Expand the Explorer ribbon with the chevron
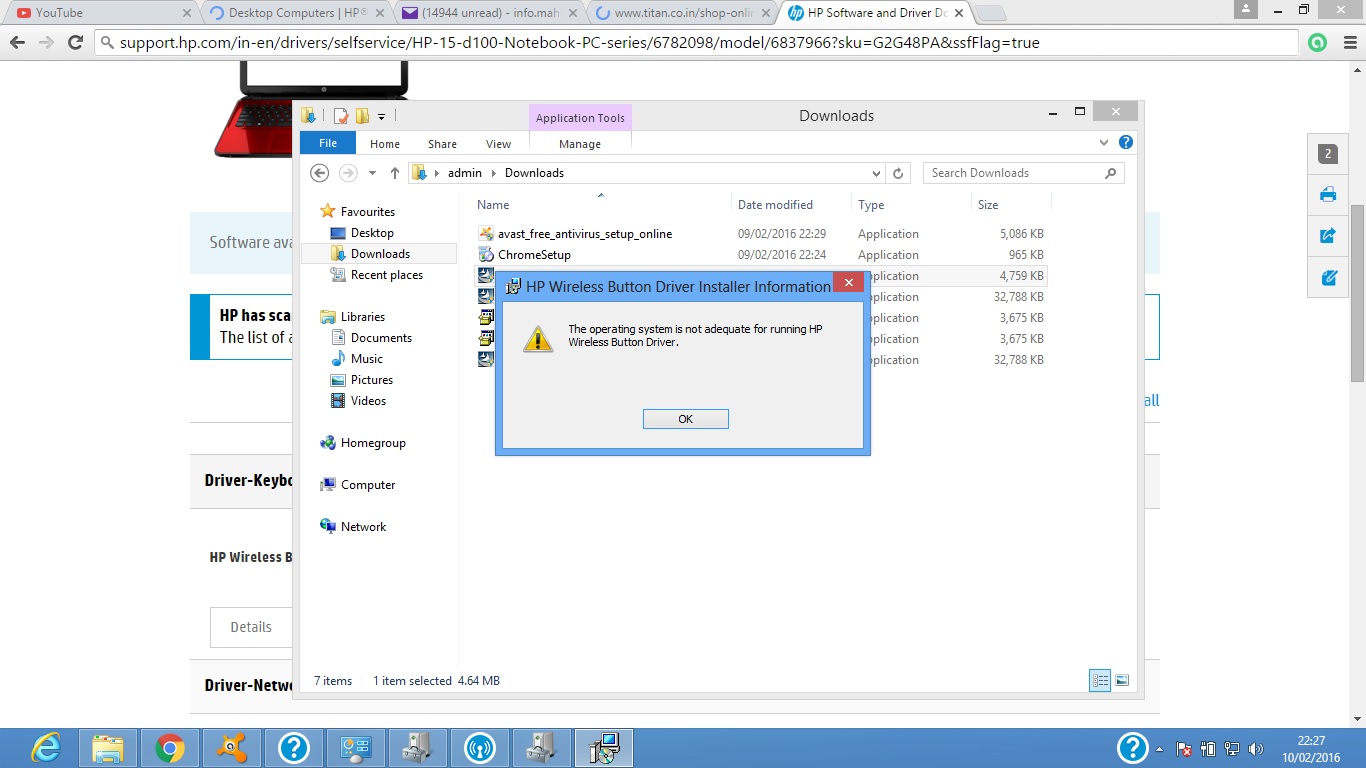This screenshot has width=1366, height=768. 1104,143
